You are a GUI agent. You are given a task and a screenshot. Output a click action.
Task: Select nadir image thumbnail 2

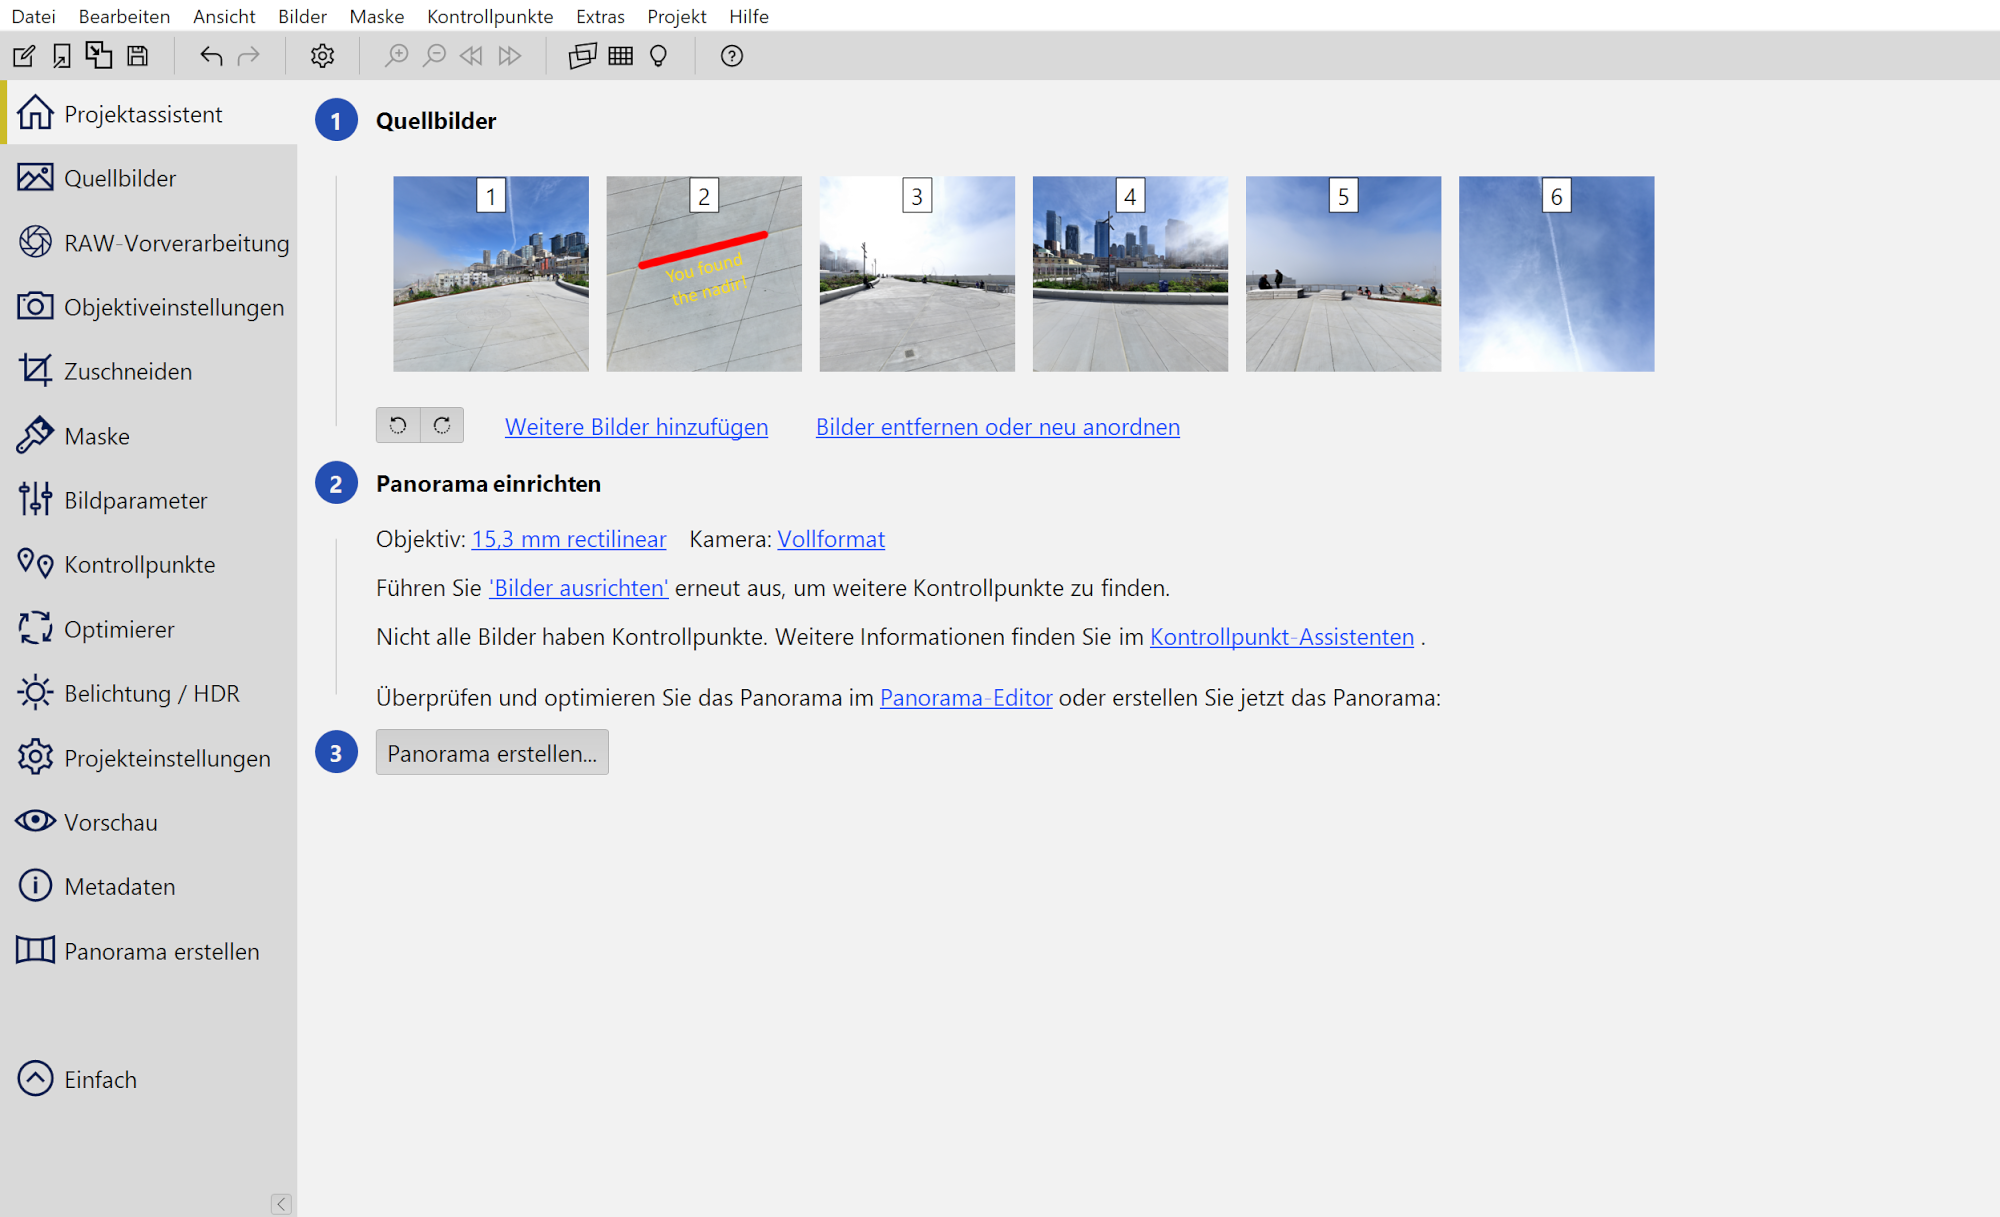coord(704,274)
